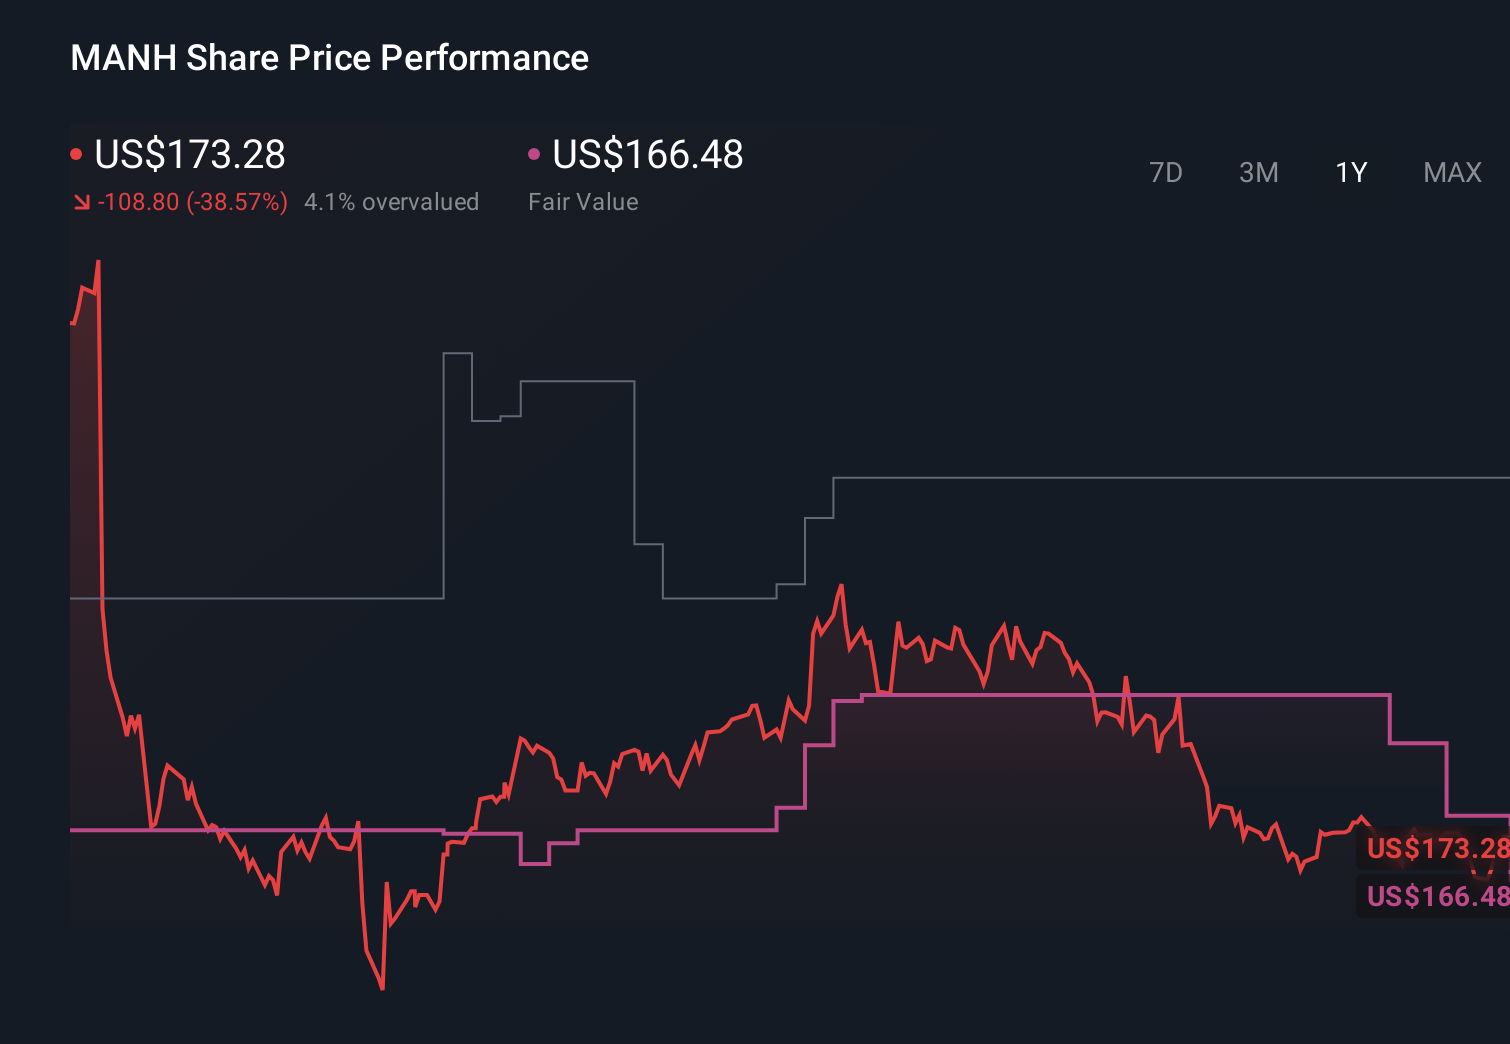Expand details for 4.1% overvalued label
This screenshot has height=1044, width=1510.
pos(392,201)
